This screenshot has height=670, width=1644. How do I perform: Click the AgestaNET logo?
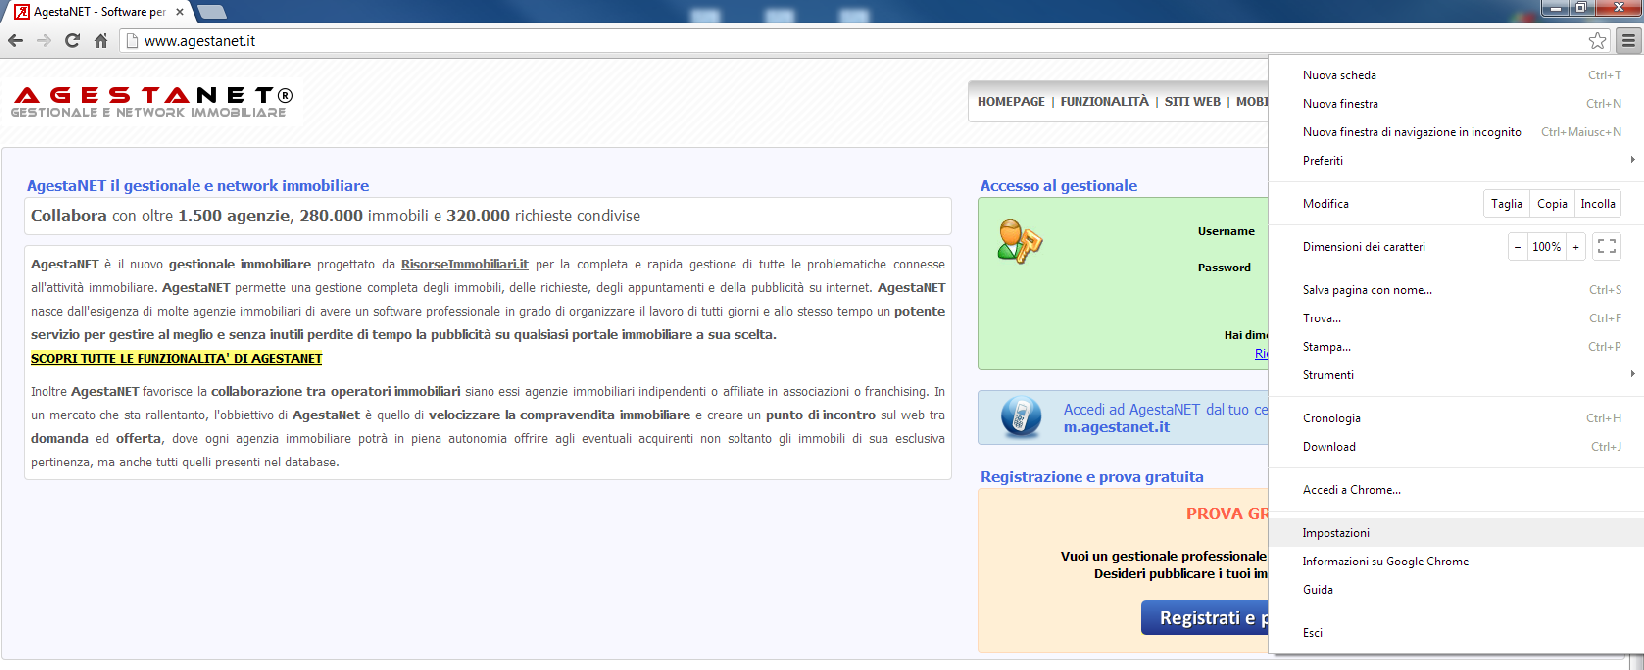[x=152, y=102]
